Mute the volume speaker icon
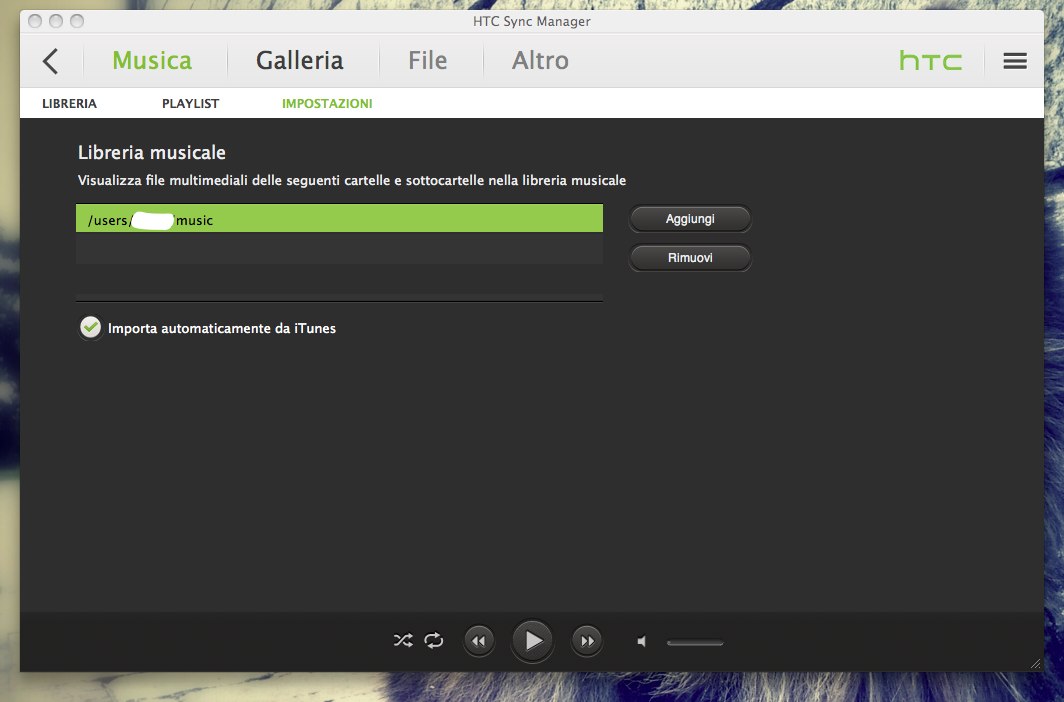 (x=642, y=641)
